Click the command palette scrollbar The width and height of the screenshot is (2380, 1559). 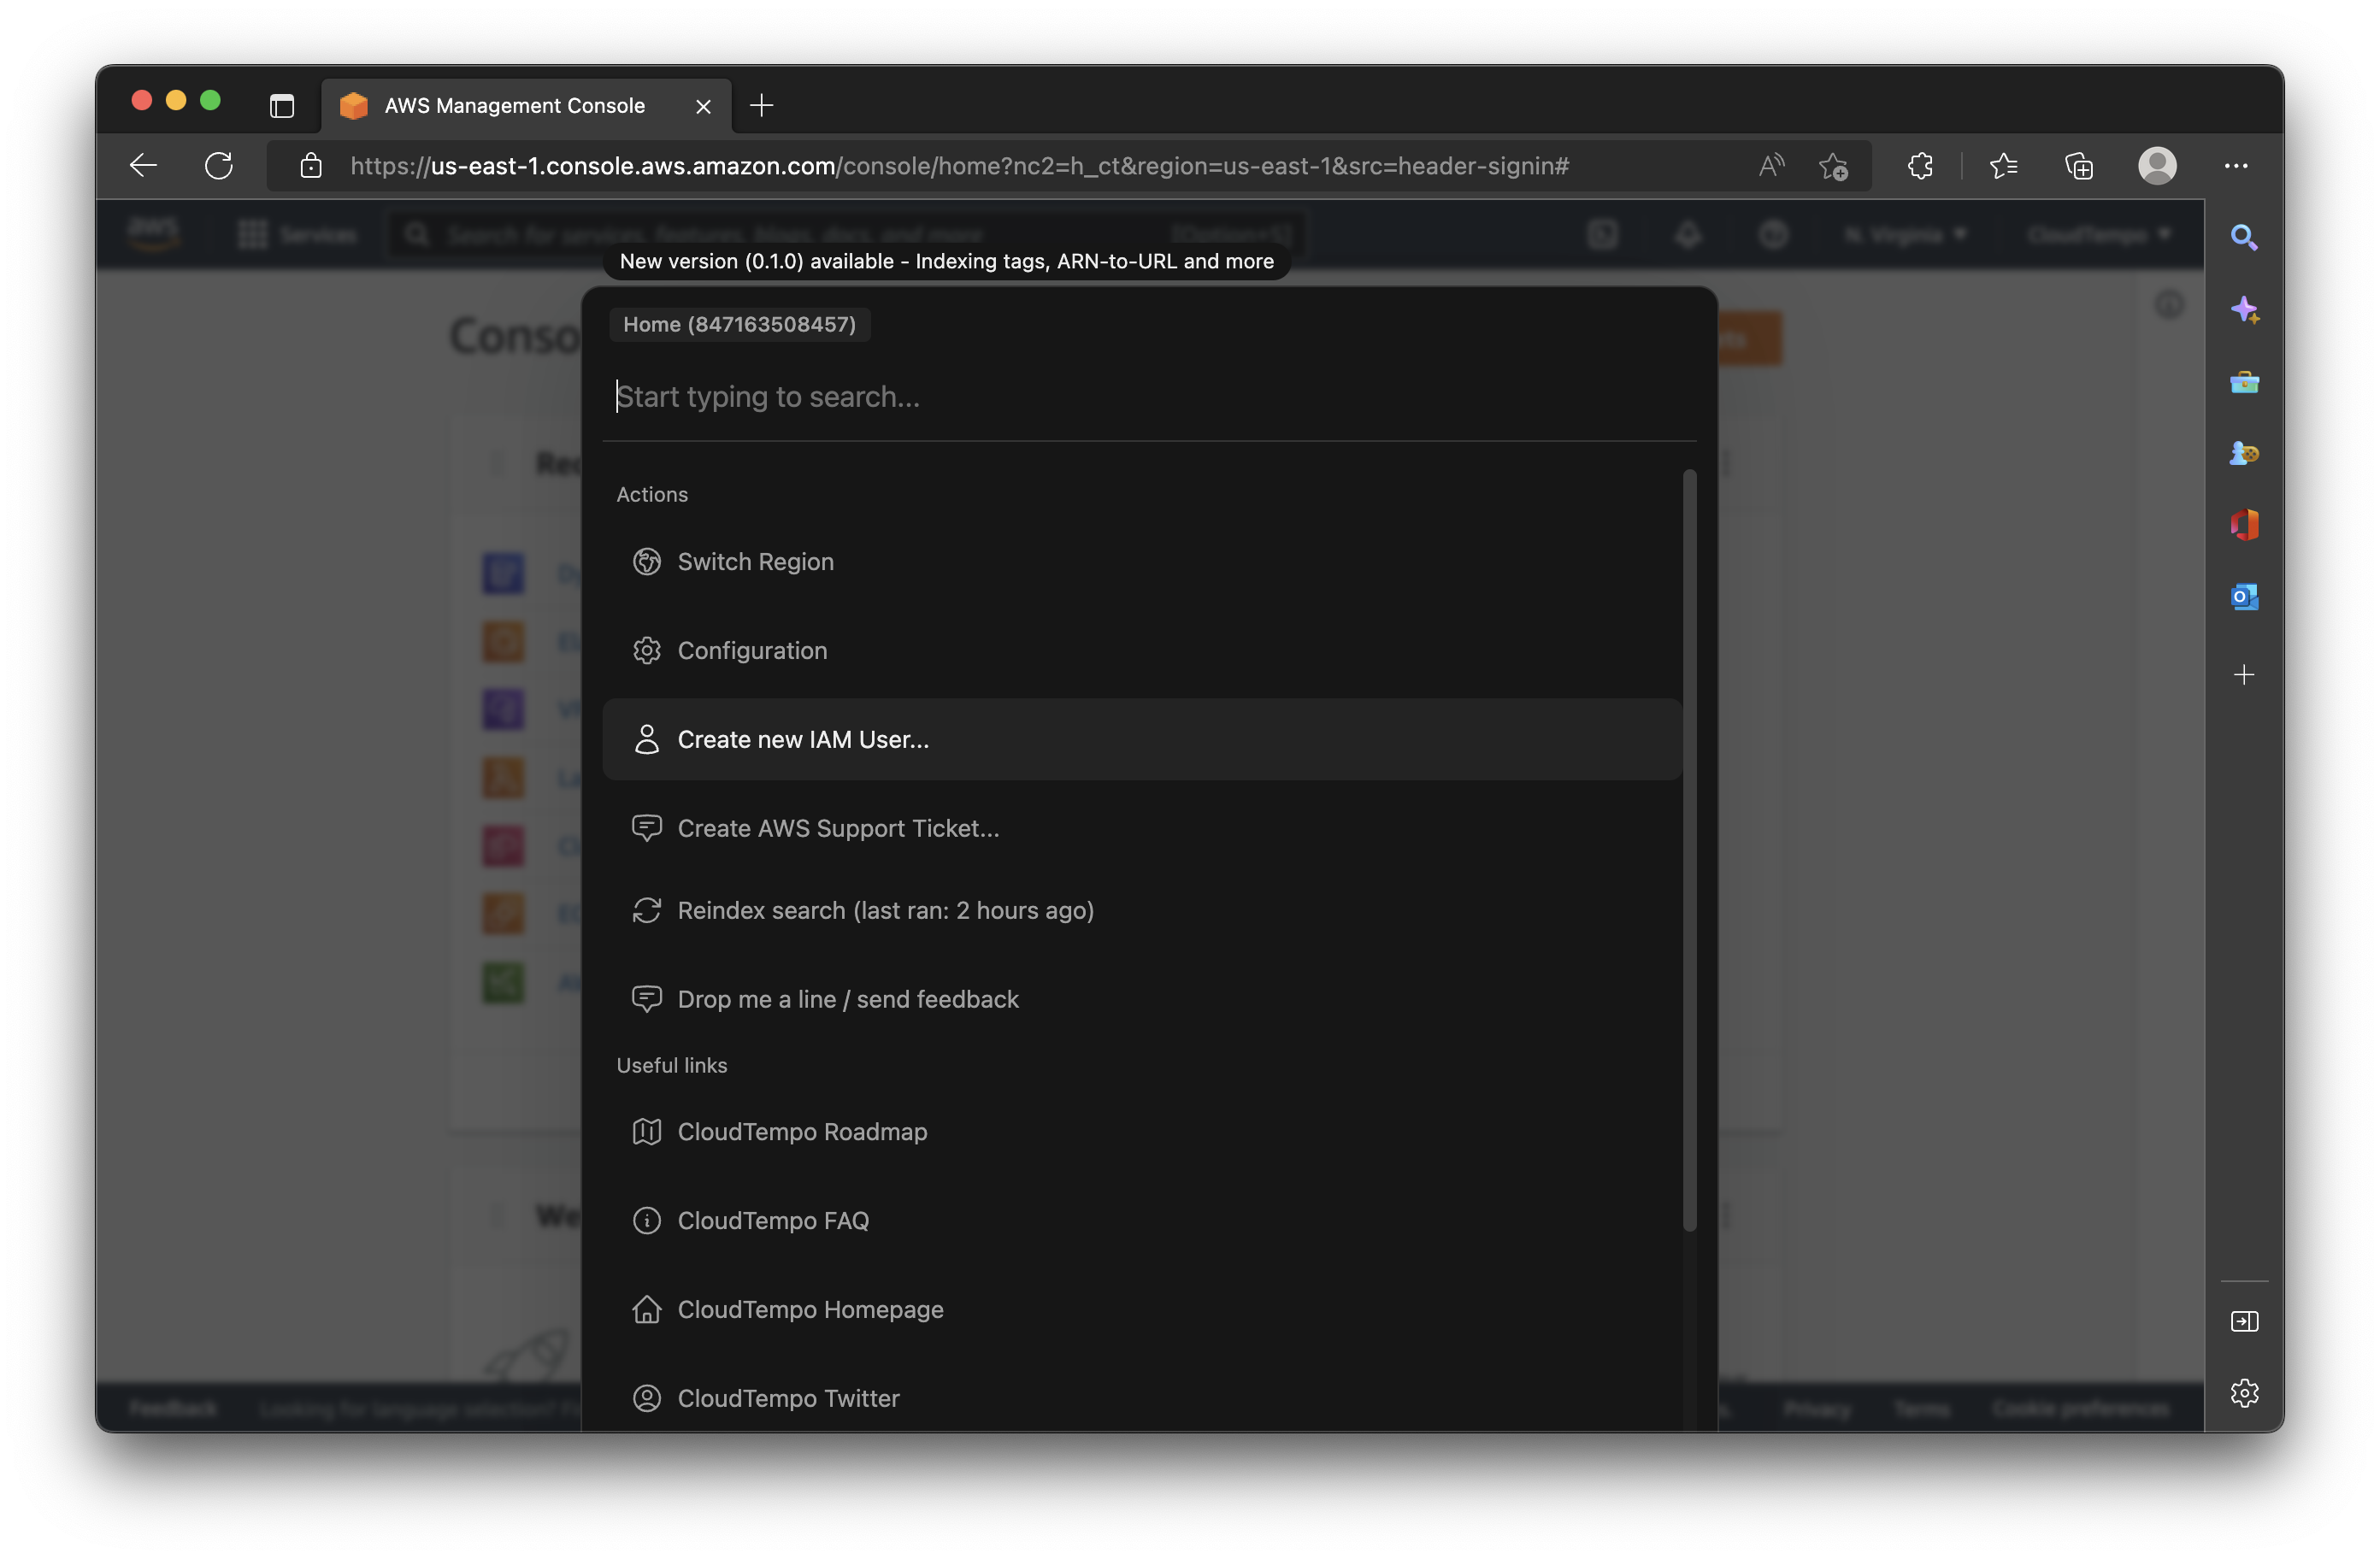[x=1689, y=850]
